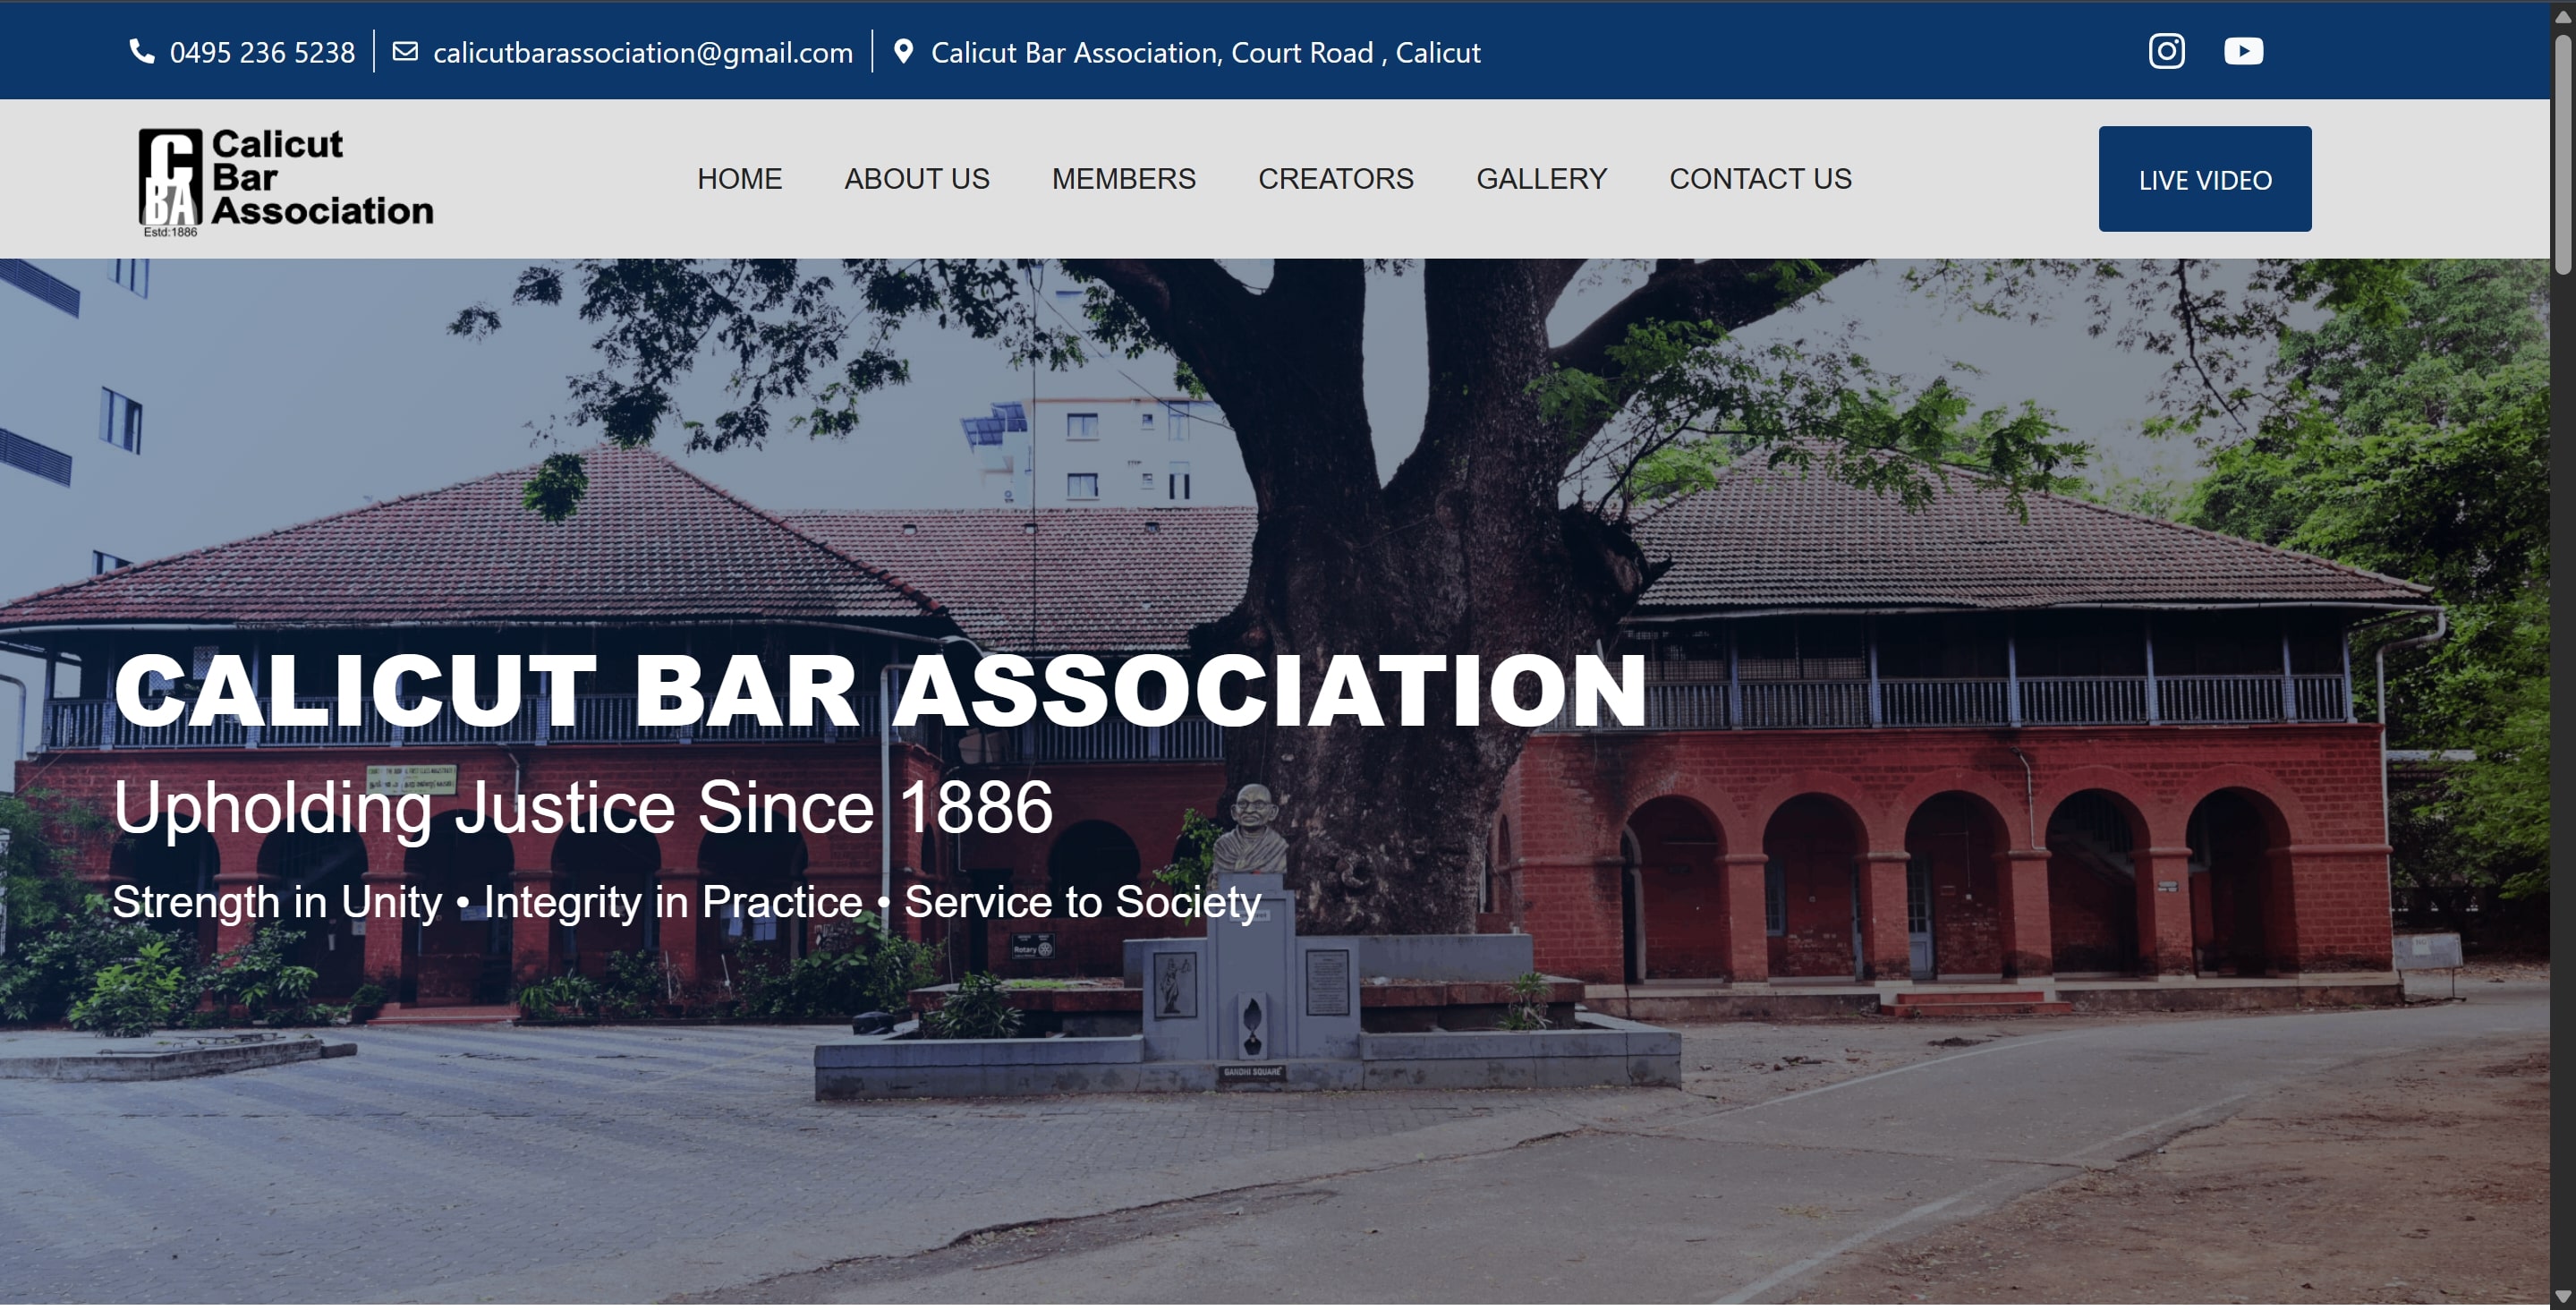2576x1310 pixels.
Task: Go to the CONTACT US section
Action: pos(1759,179)
